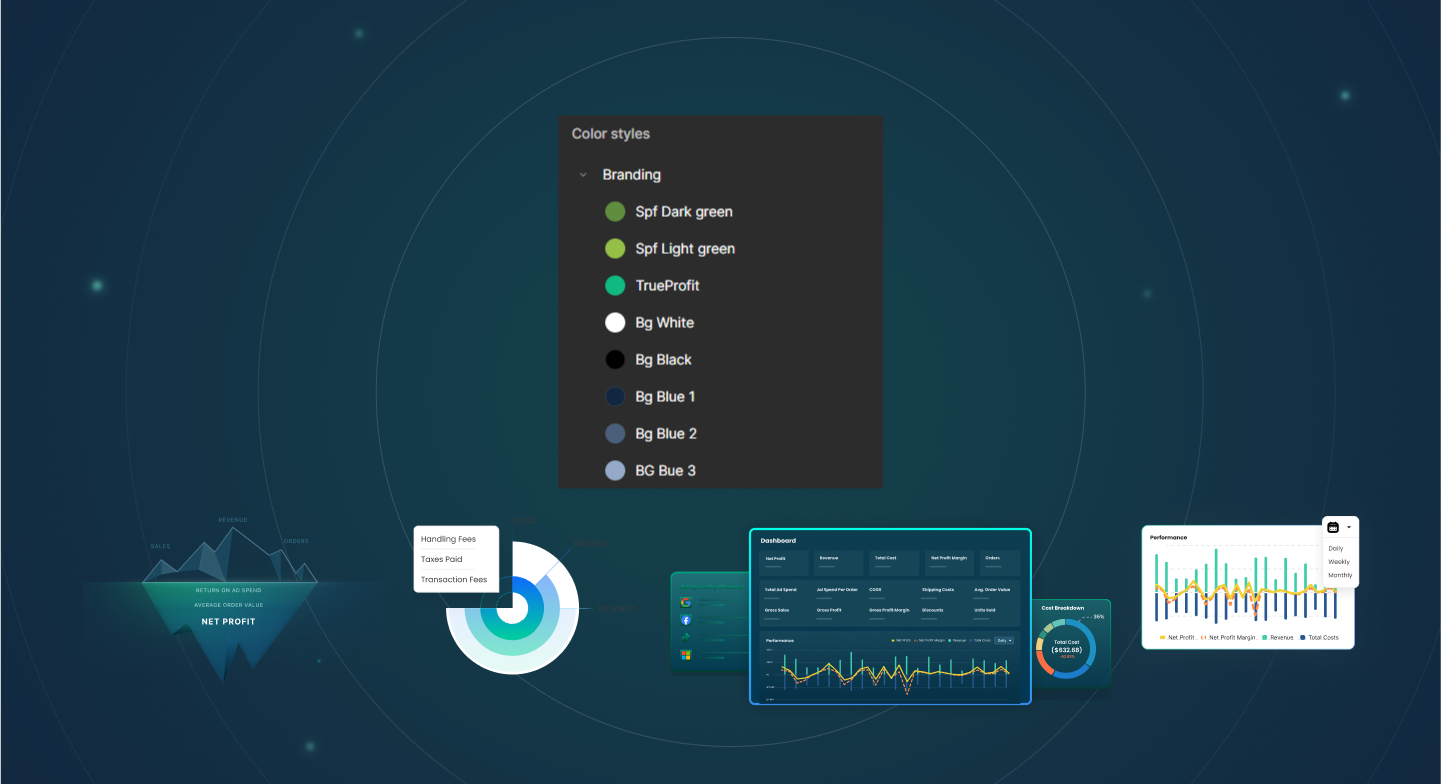Screen dimensions: 1441x784
Task: Collapse the Branding color group chevron
Action: tap(583, 175)
